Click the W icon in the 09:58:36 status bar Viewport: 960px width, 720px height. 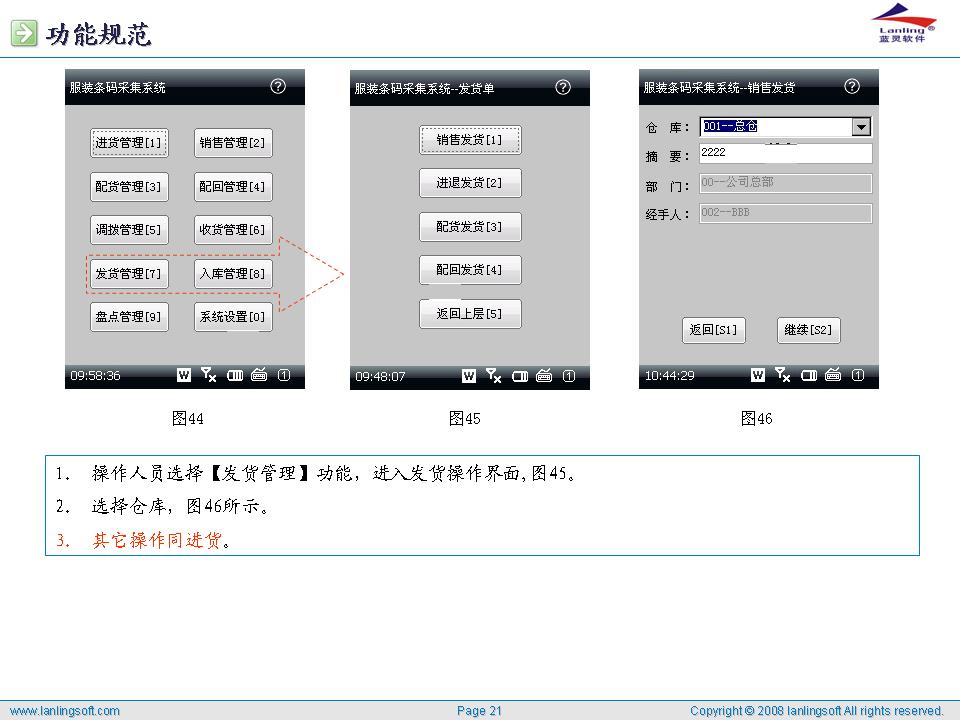pyautogui.click(x=184, y=375)
